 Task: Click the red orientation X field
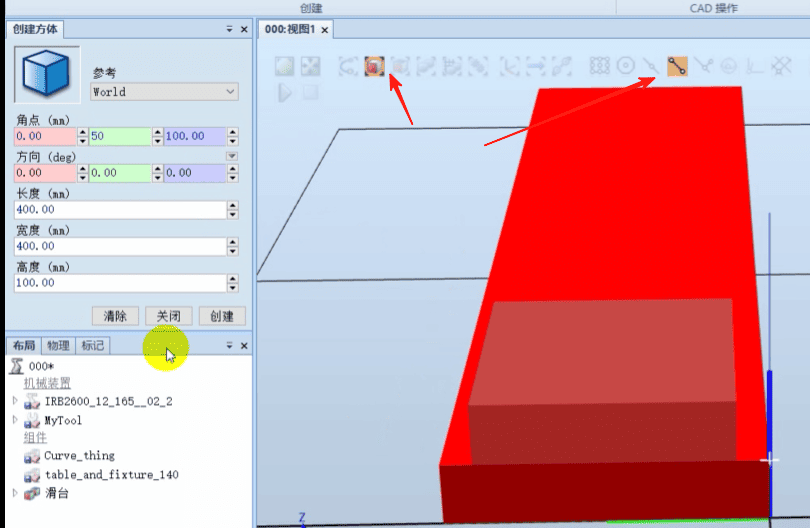45,173
